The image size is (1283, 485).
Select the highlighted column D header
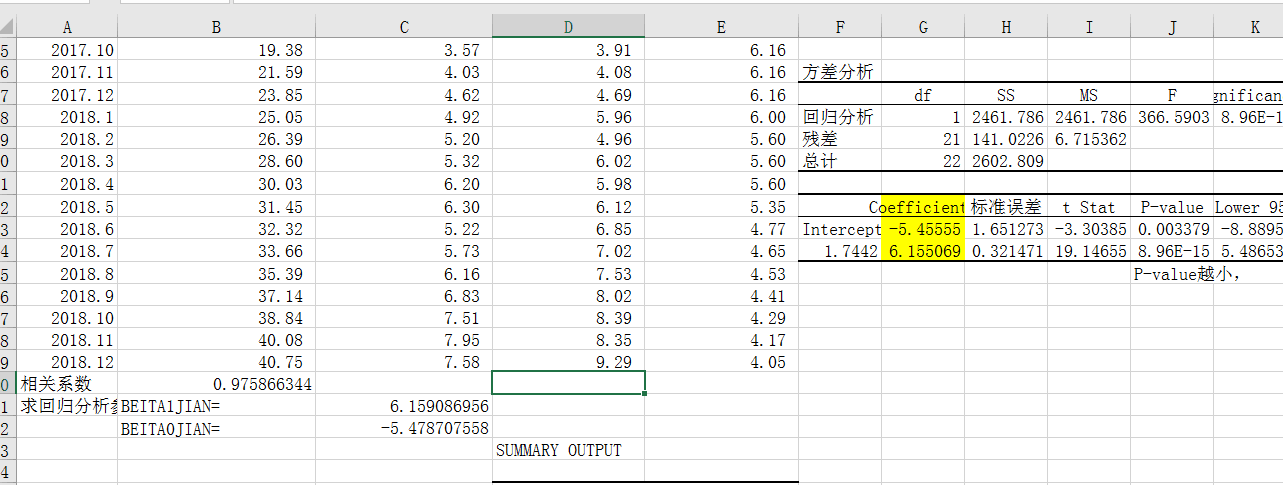coord(568,27)
